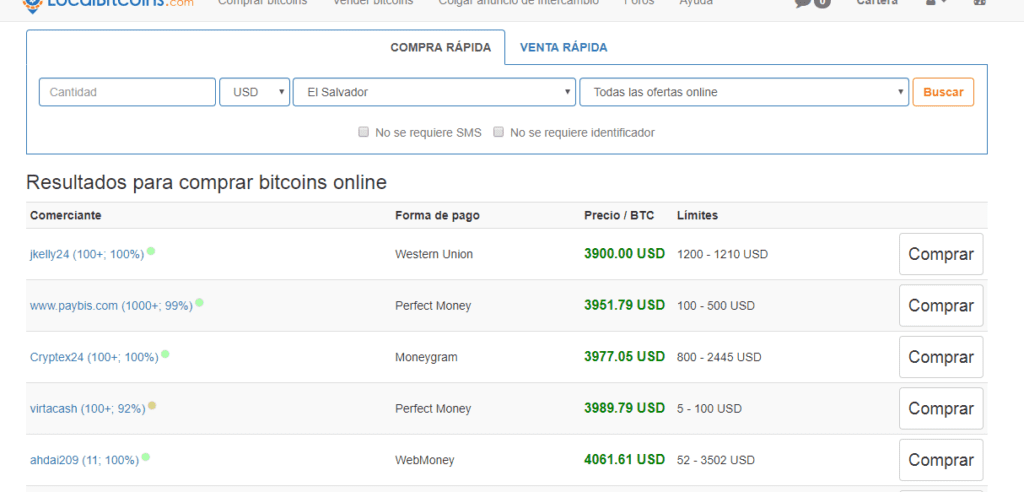Click the 52 - 3502 USD limits value

(716, 461)
